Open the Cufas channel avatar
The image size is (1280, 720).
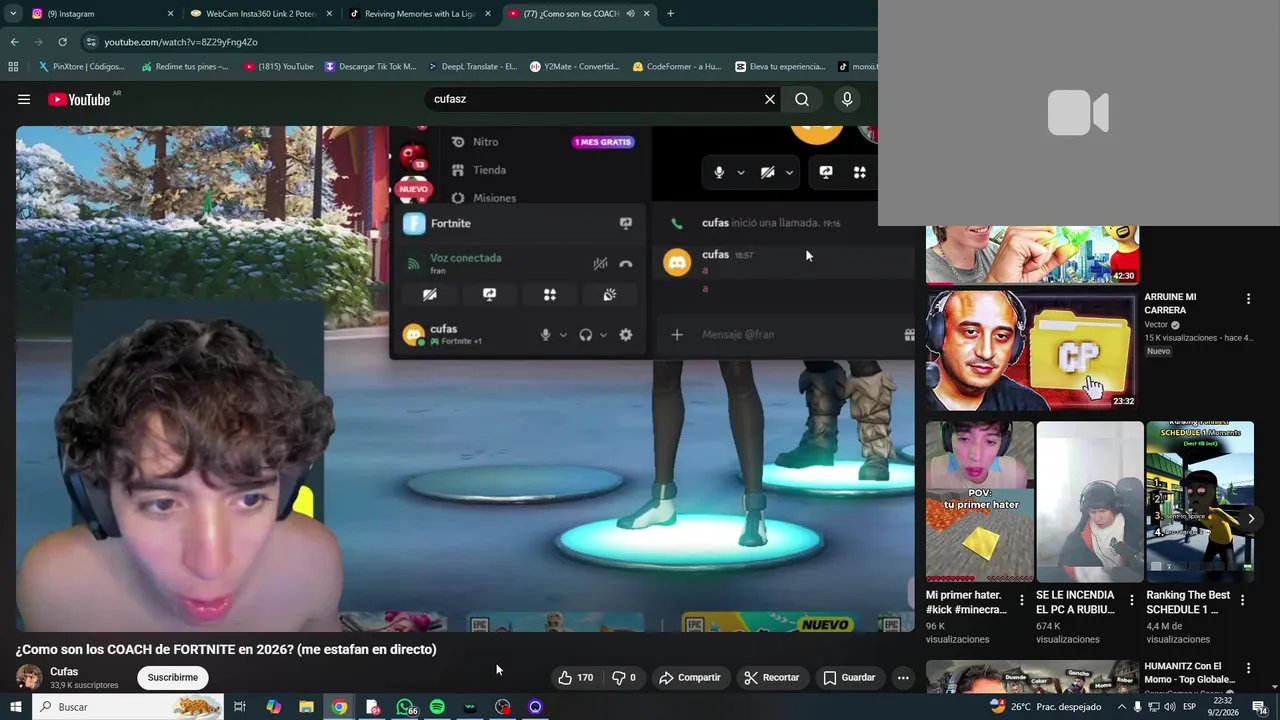click(29, 677)
